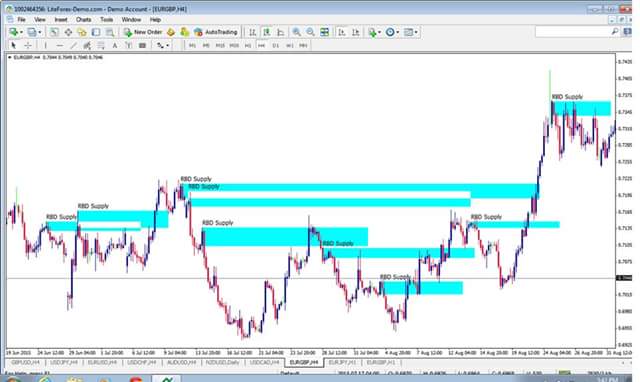
Task: Enable the D1 timeframe button
Action: pos(276,45)
